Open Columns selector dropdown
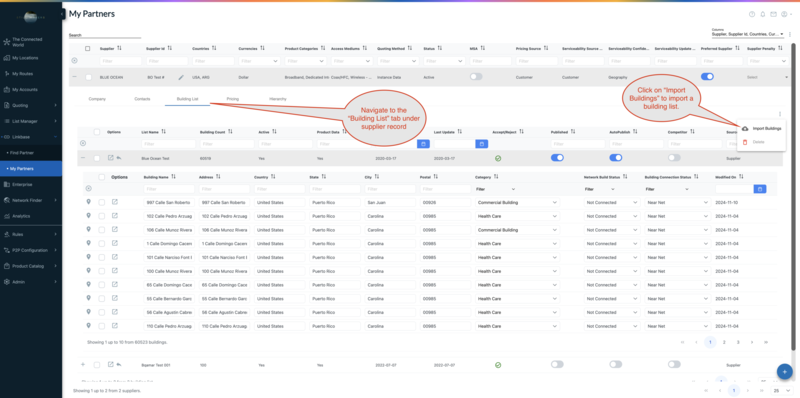The width and height of the screenshot is (800, 398). (748, 34)
